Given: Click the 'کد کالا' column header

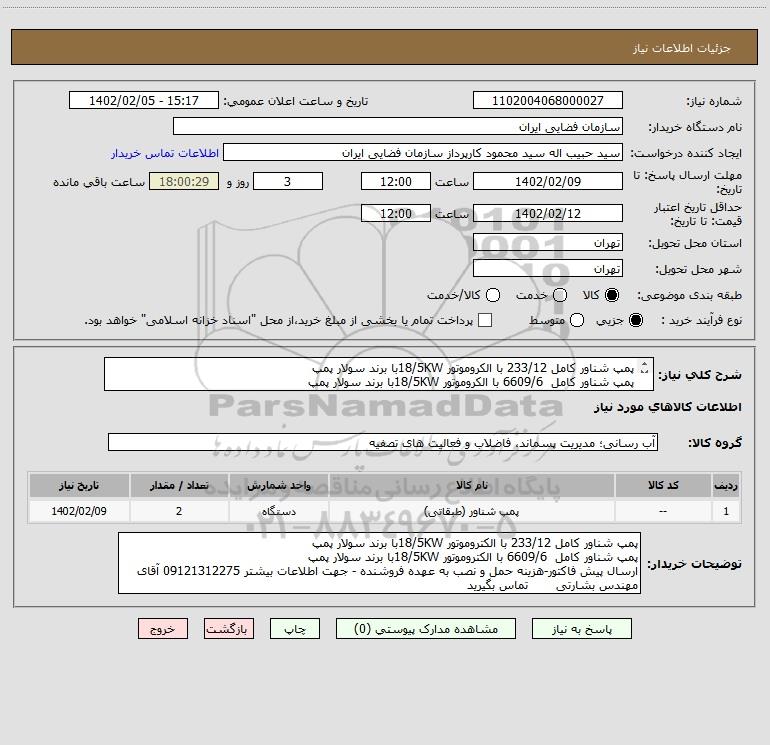Looking at the screenshot, I should pos(663,485).
